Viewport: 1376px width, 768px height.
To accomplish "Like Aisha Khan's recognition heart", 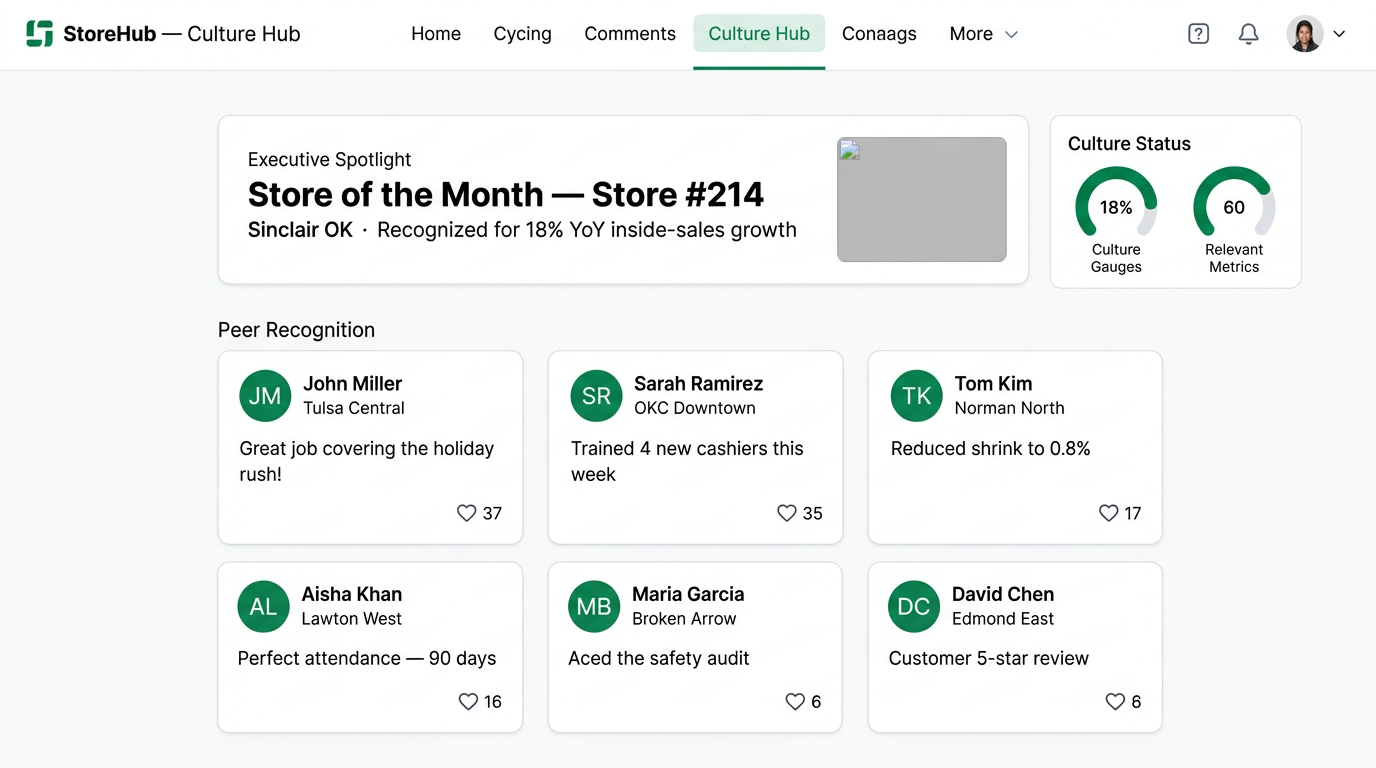I will point(468,702).
